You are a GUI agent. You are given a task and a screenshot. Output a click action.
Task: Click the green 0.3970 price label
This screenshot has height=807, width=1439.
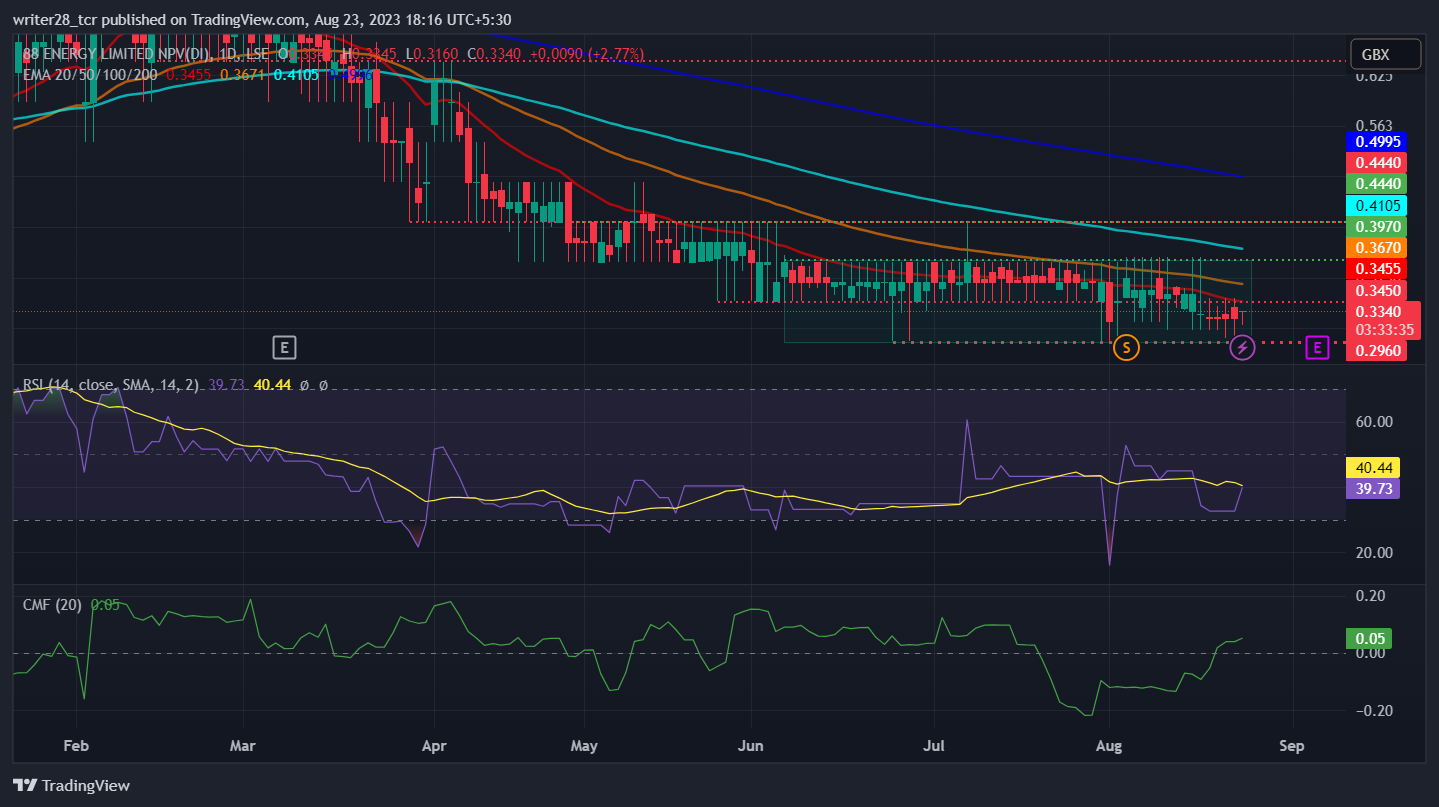(1376, 226)
